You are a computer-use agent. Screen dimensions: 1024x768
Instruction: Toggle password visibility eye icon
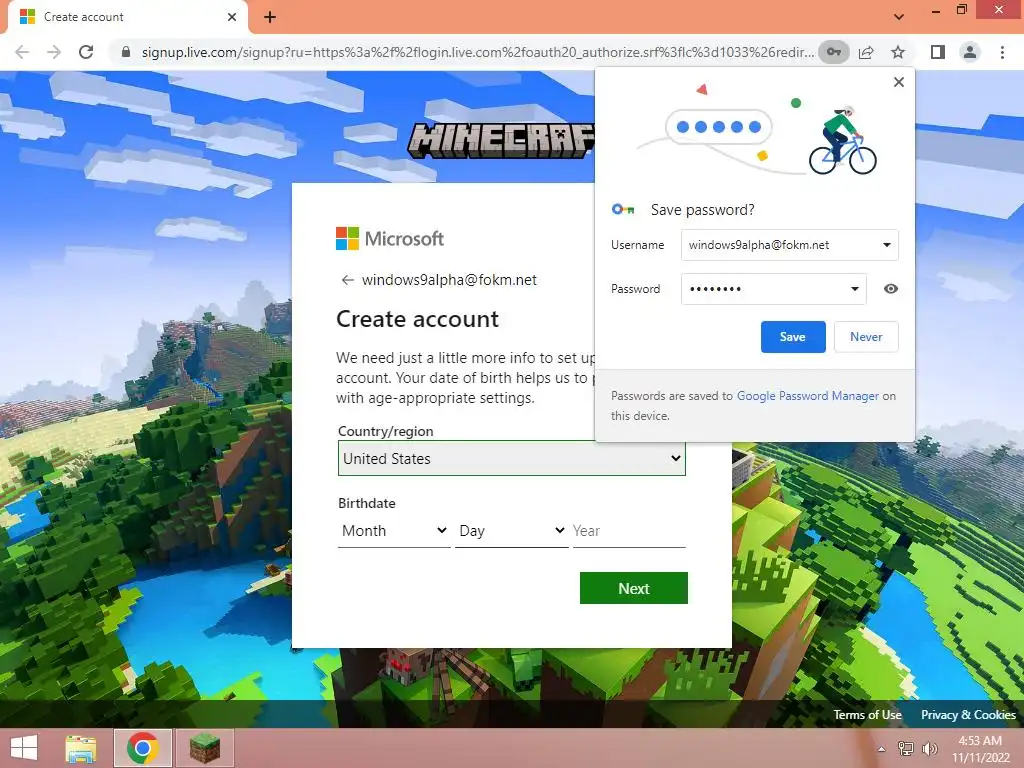click(890, 289)
